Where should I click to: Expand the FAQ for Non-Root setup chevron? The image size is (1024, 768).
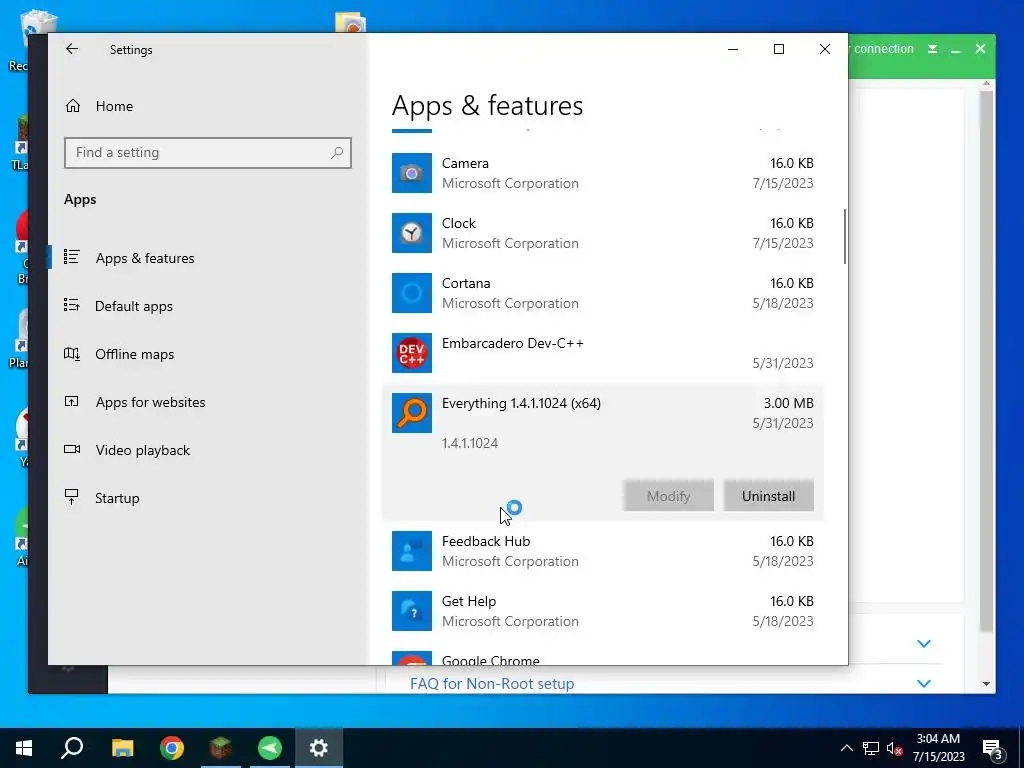[x=923, y=683]
